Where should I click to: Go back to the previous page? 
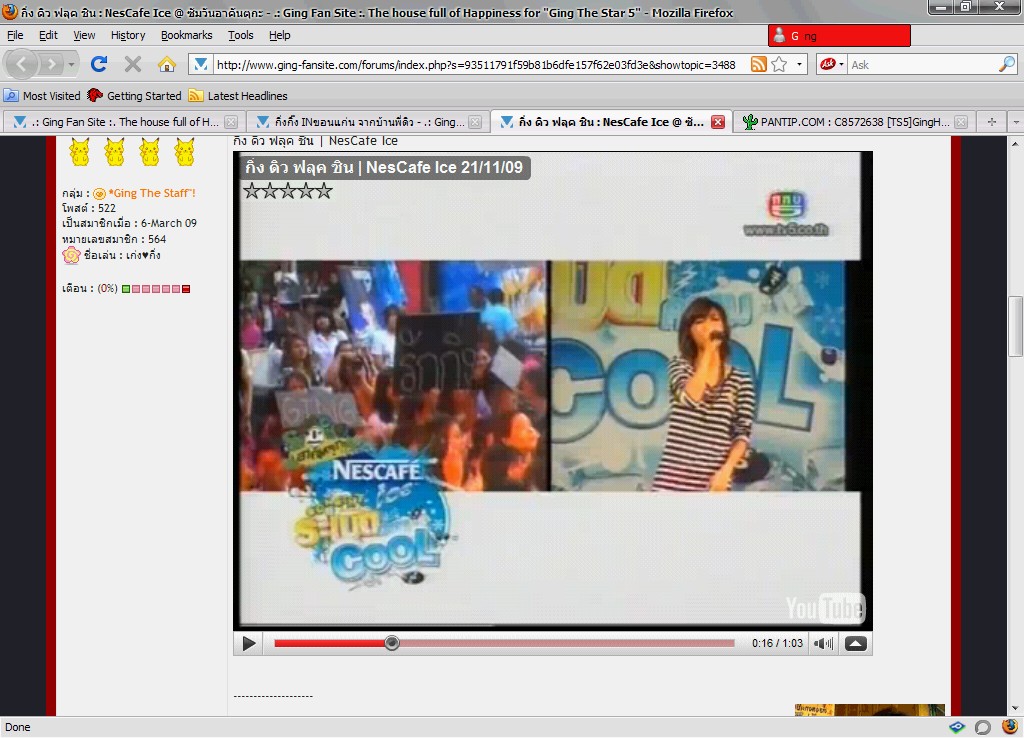pyautogui.click(x=22, y=64)
